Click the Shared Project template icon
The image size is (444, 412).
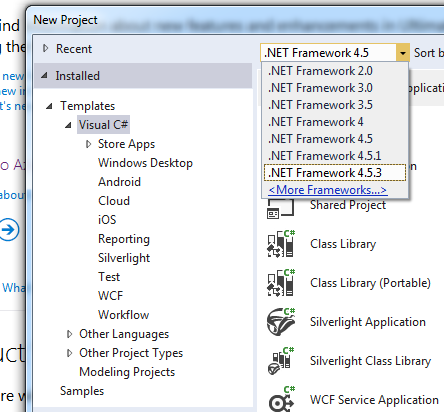coord(280,209)
